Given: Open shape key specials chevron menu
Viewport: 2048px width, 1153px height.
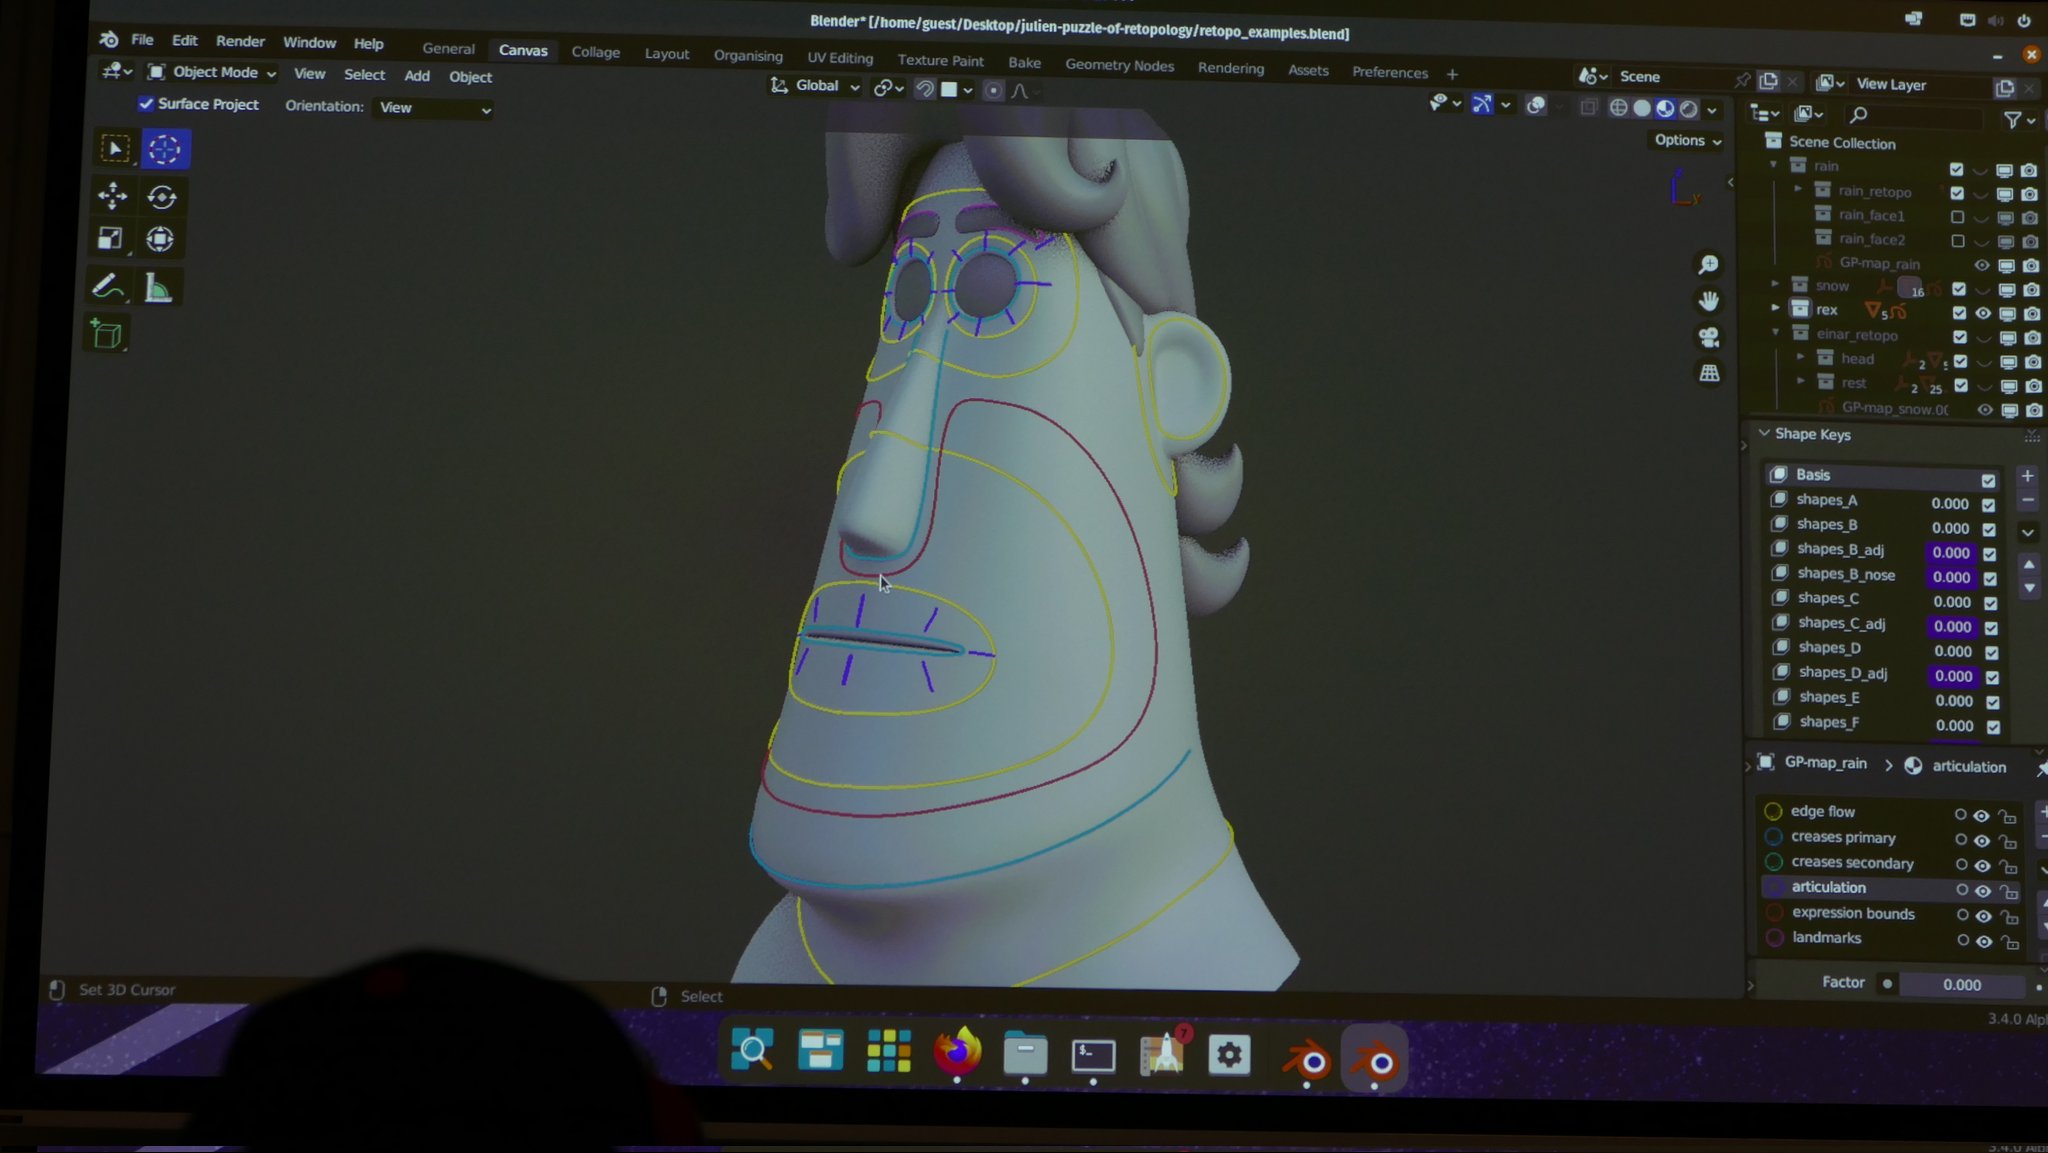Looking at the screenshot, I should [2028, 532].
